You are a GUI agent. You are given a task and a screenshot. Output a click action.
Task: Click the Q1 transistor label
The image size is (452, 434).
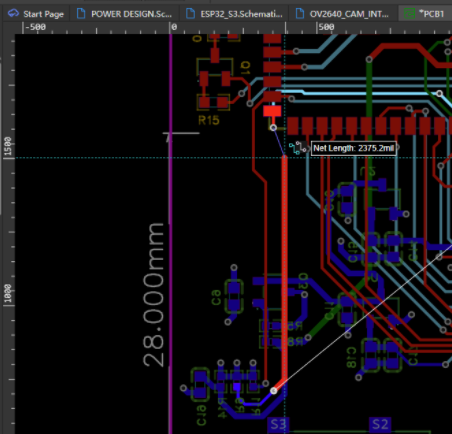[245, 68]
